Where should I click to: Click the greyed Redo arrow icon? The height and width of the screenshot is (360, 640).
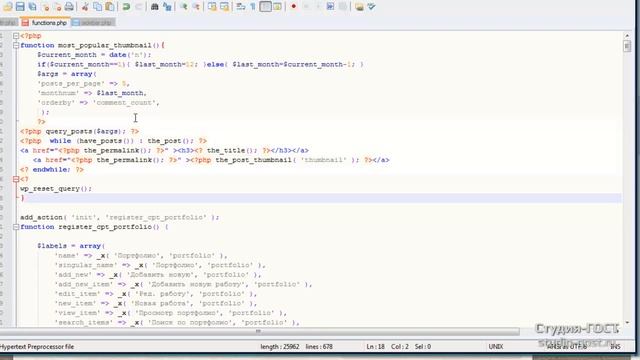point(138,7)
